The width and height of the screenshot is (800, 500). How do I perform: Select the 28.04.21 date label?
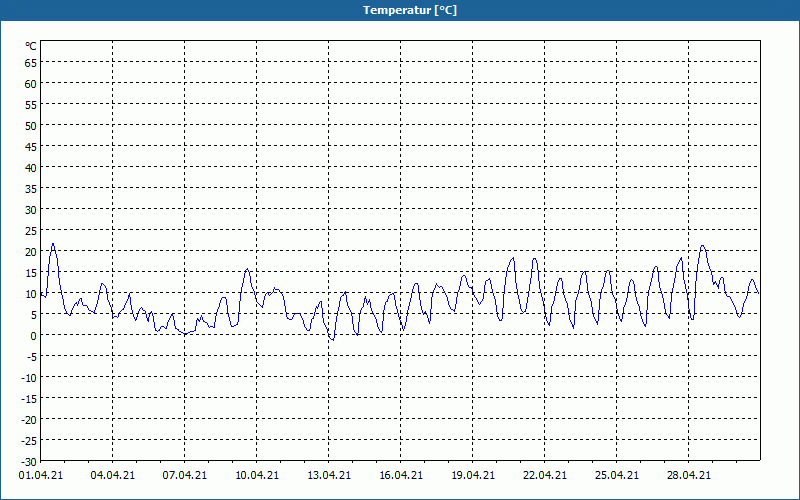tap(688, 476)
